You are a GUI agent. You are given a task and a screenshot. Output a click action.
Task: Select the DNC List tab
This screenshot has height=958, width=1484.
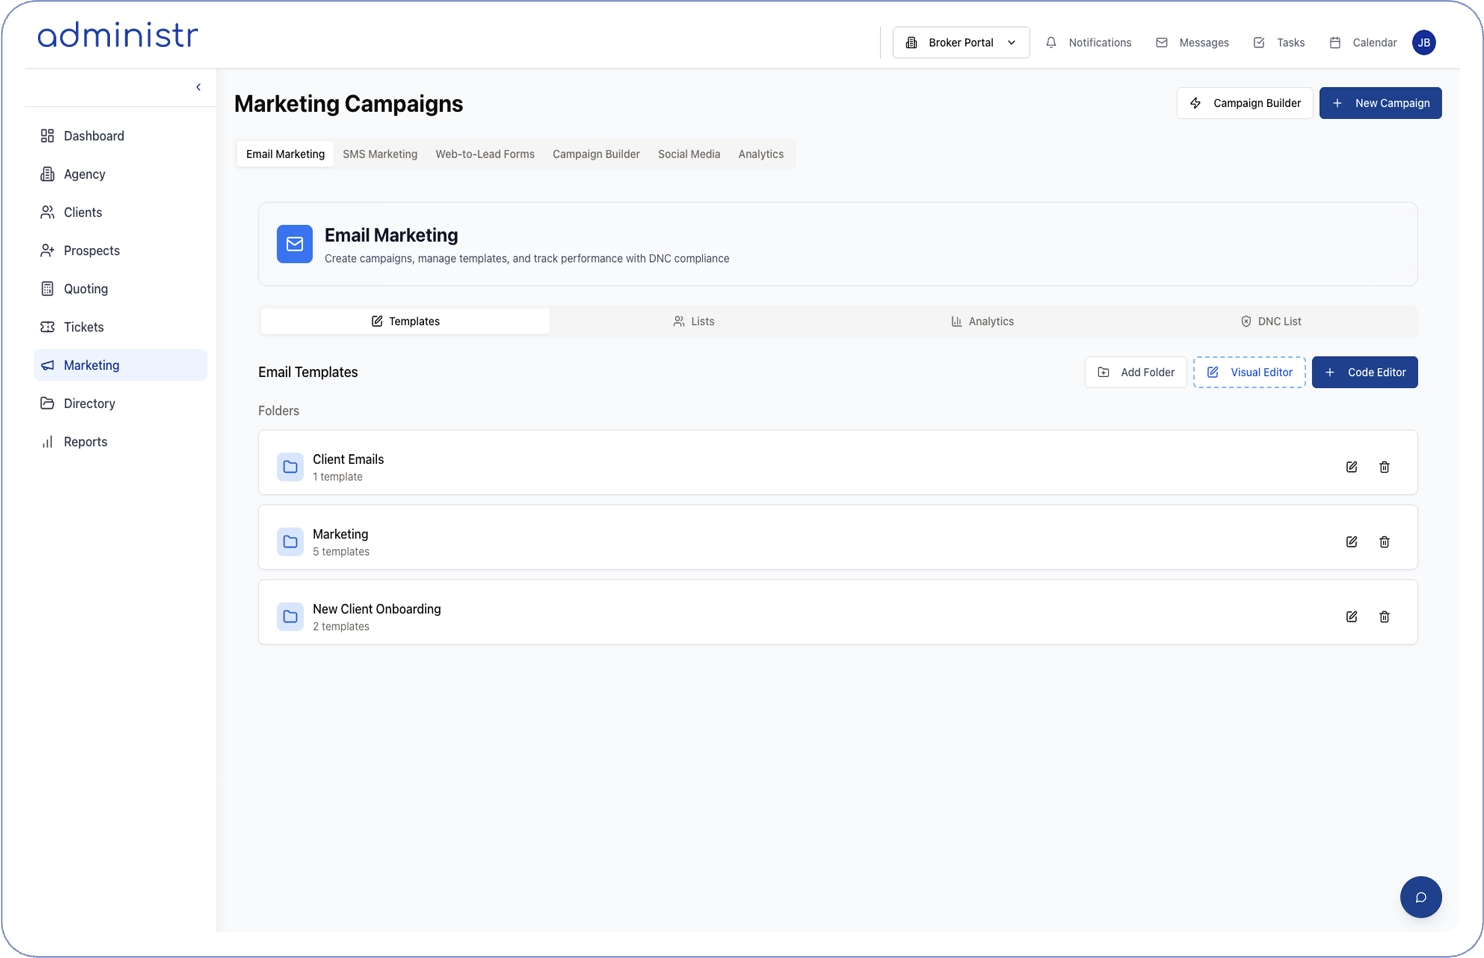(x=1271, y=321)
